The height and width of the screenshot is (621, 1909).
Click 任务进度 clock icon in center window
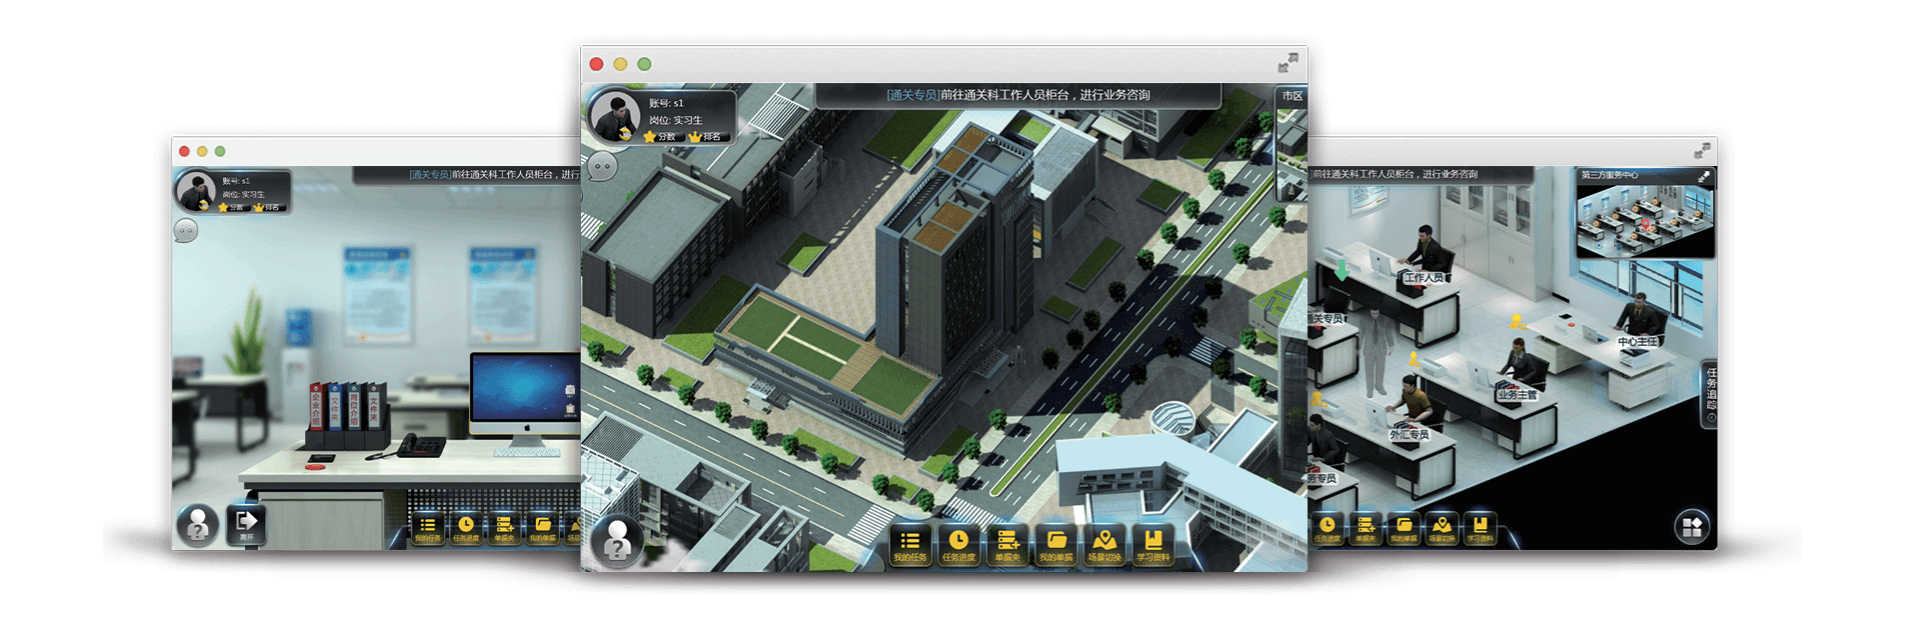click(x=958, y=545)
